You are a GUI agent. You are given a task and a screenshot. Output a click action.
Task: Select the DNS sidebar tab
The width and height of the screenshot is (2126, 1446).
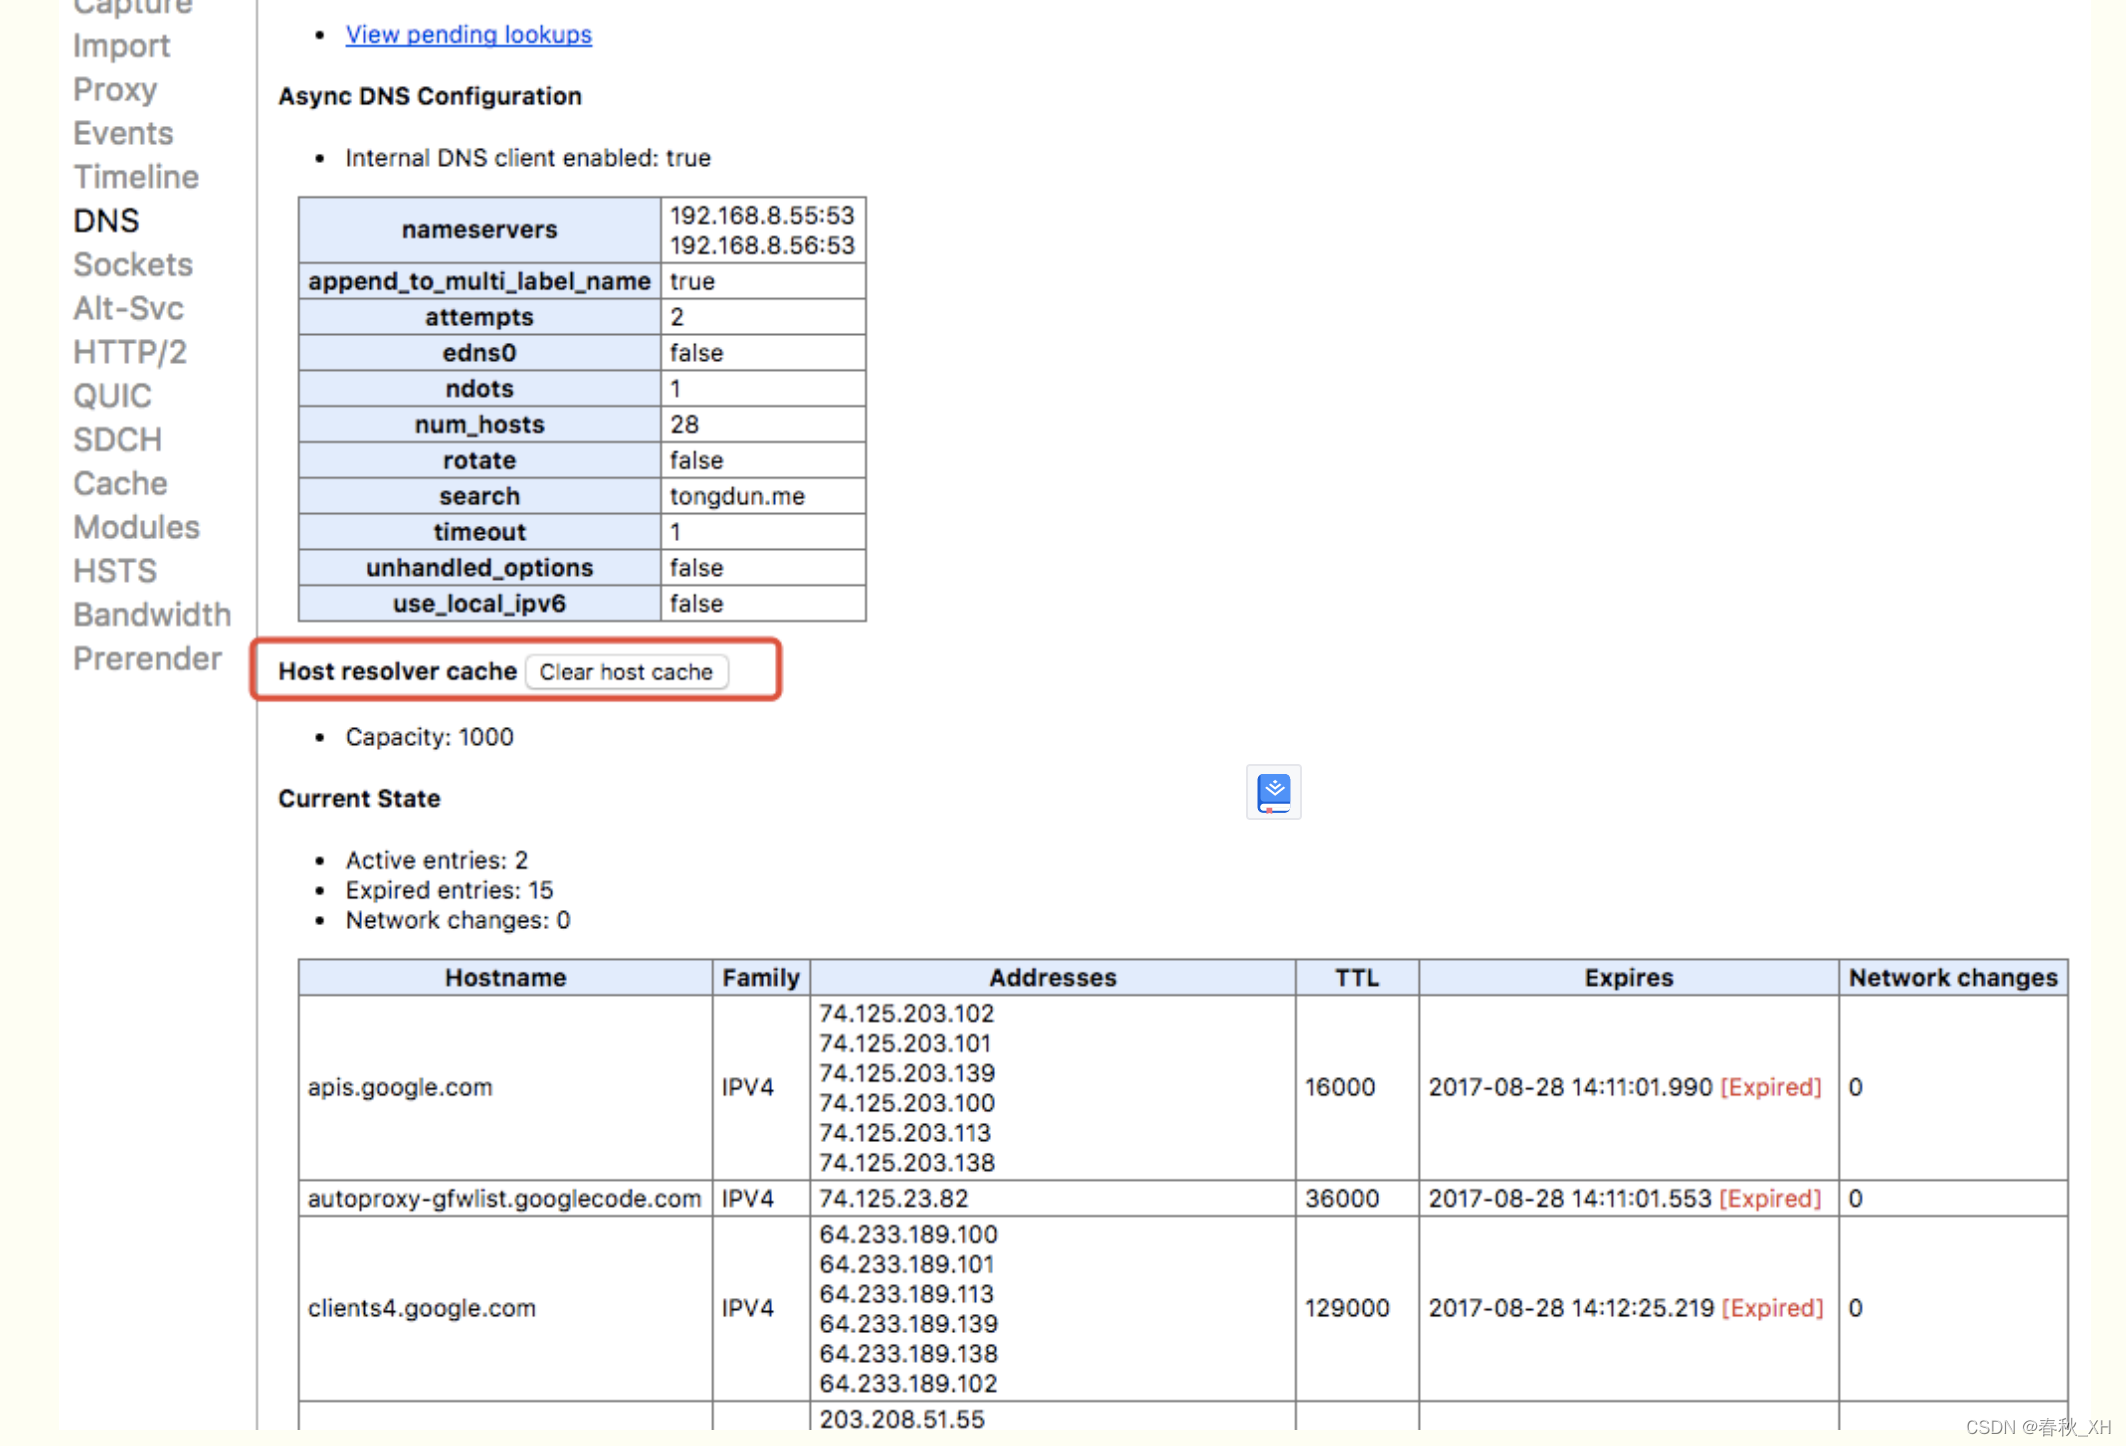pos(106,221)
